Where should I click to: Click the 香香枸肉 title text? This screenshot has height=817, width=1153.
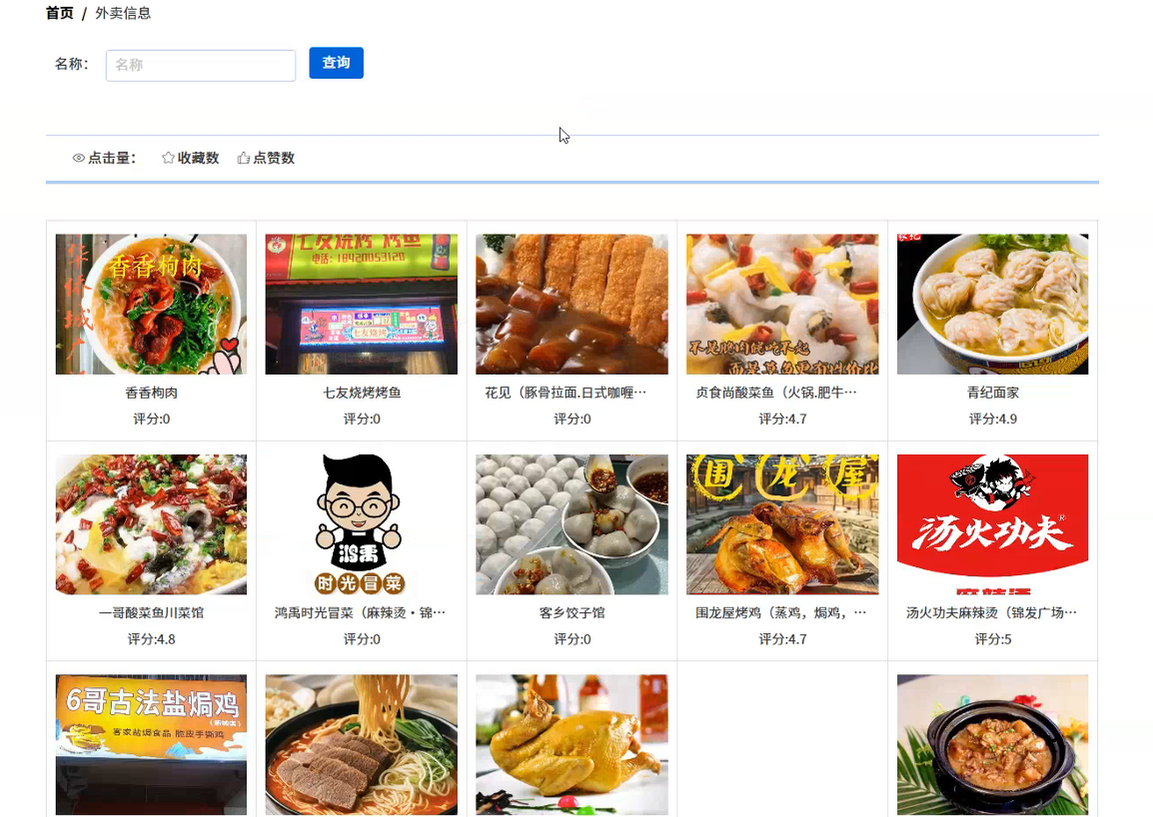(x=151, y=393)
